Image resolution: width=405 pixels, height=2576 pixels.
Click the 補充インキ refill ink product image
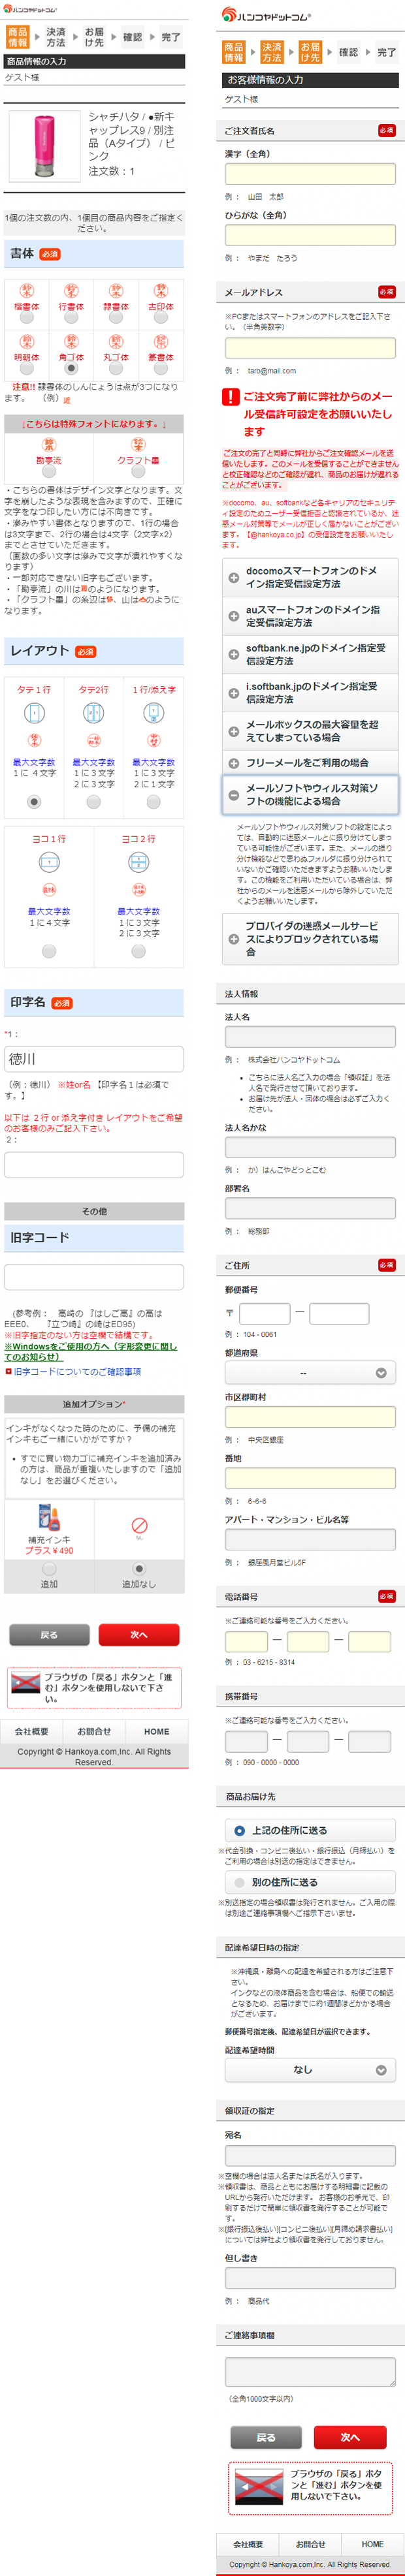tap(48, 1518)
